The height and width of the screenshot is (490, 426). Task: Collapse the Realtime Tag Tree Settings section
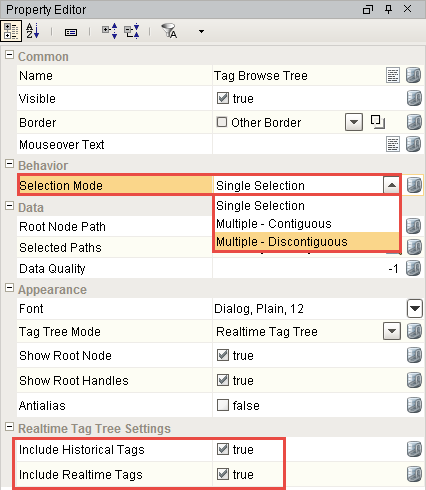coord(9,427)
